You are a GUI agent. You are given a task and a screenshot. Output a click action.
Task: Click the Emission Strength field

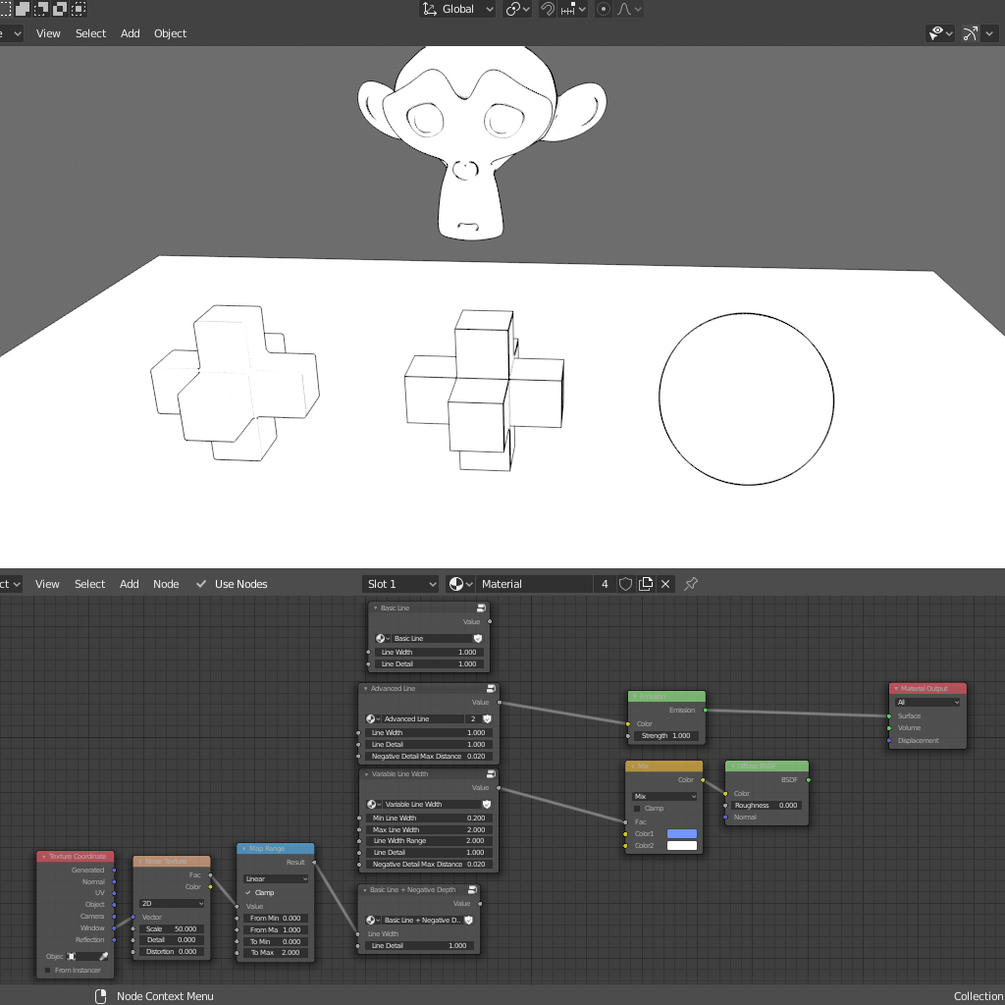[666, 736]
